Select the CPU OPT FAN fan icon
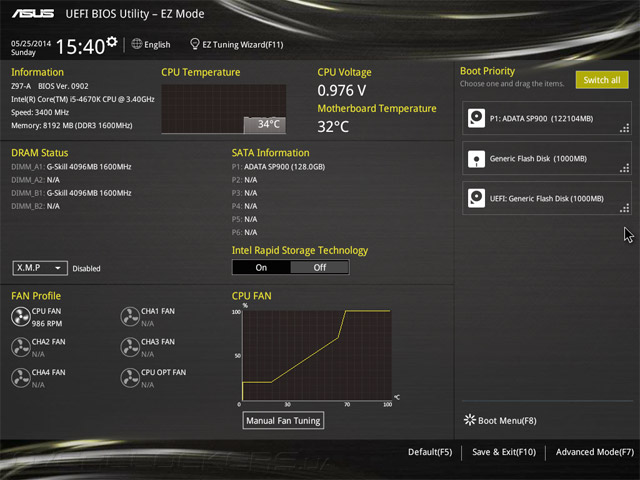Viewport: 640px width, 480px height. tap(130, 378)
